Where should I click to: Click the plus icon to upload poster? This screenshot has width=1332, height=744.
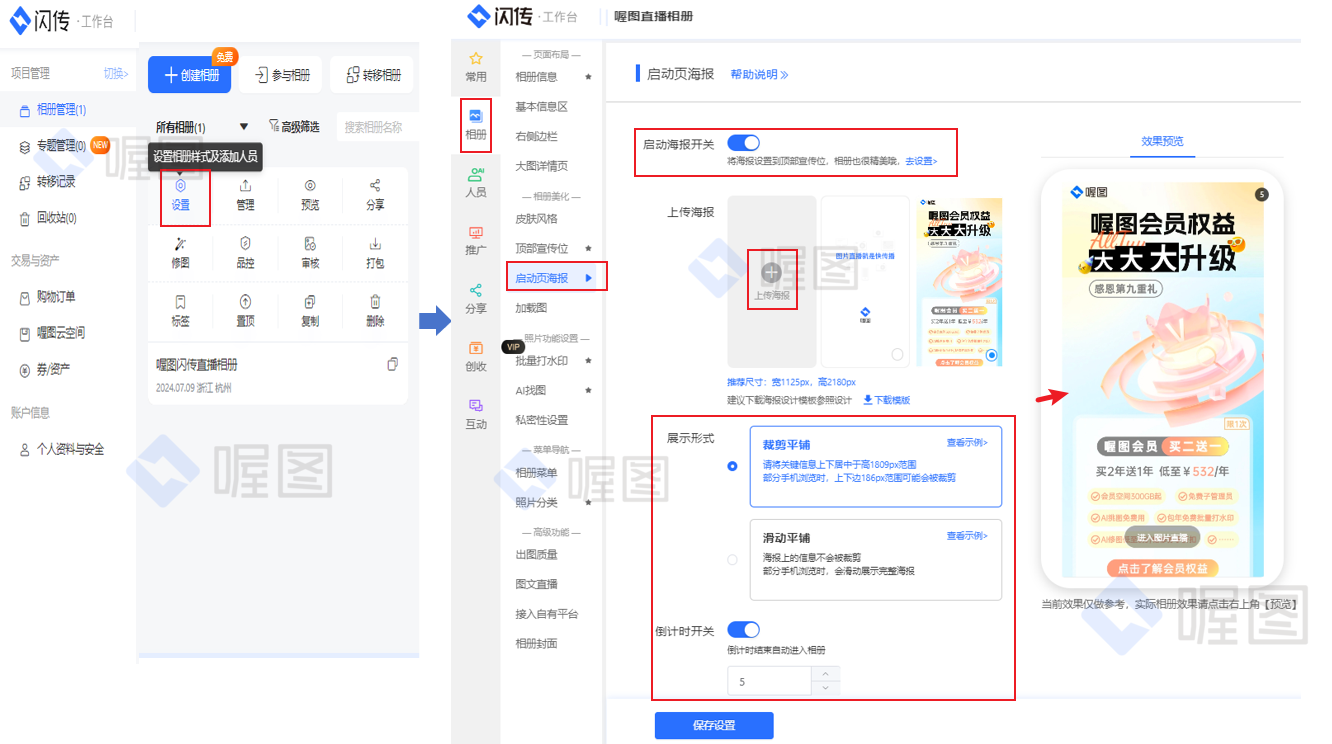click(771, 272)
